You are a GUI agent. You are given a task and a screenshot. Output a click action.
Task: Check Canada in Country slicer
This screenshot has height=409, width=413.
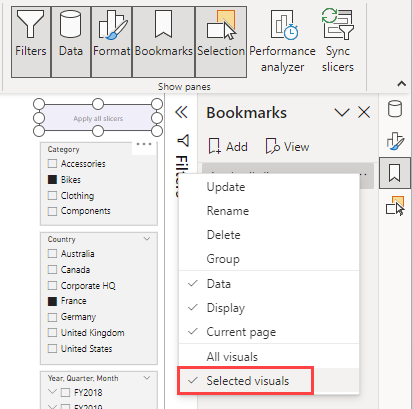(52, 269)
